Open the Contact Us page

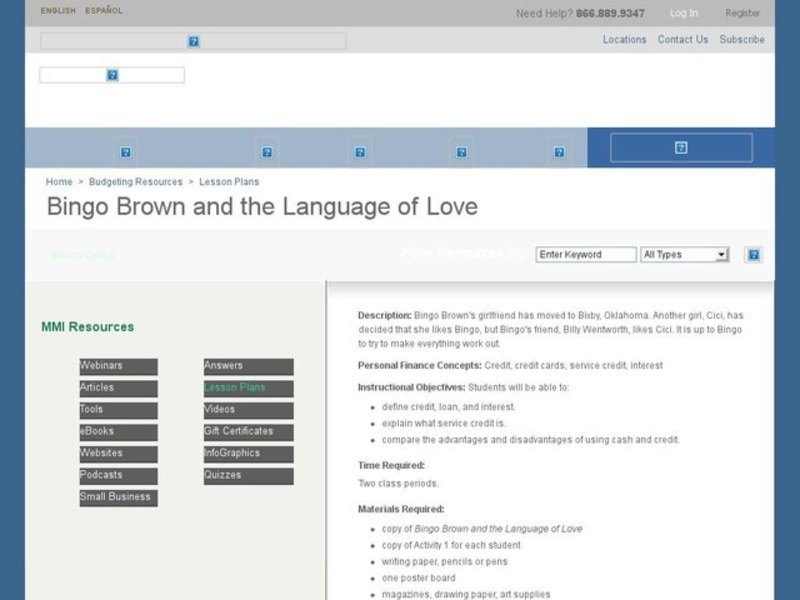coord(682,40)
